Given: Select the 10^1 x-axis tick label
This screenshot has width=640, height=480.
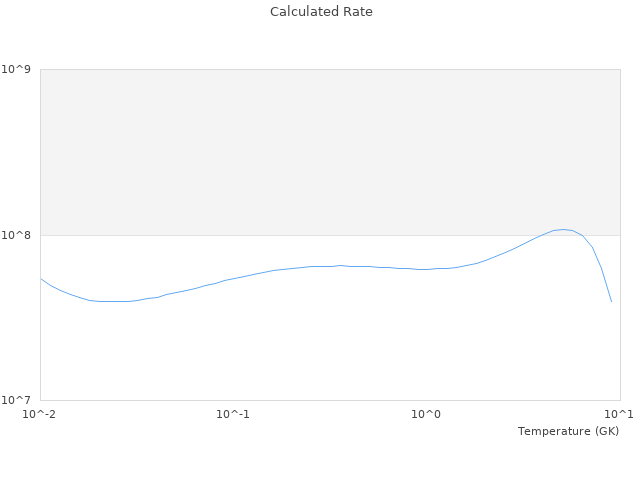Looking at the screenshot, I should (x=619, y=414).
